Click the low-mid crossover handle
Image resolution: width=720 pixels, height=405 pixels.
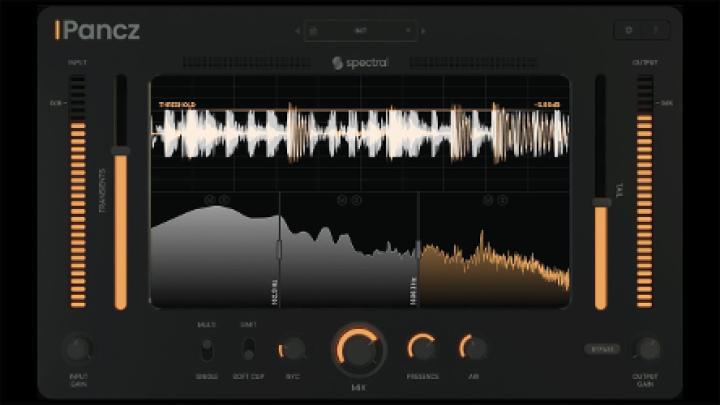point(279,249)
